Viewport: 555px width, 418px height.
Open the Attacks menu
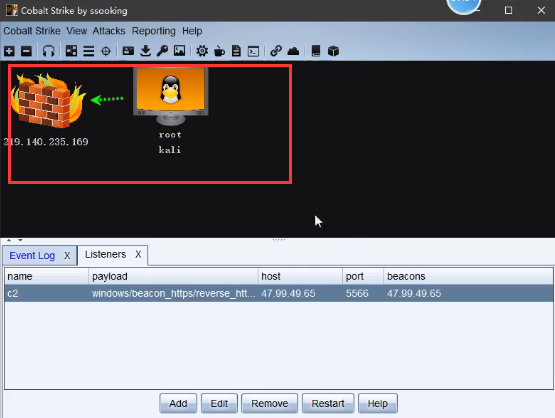point(109,31)
